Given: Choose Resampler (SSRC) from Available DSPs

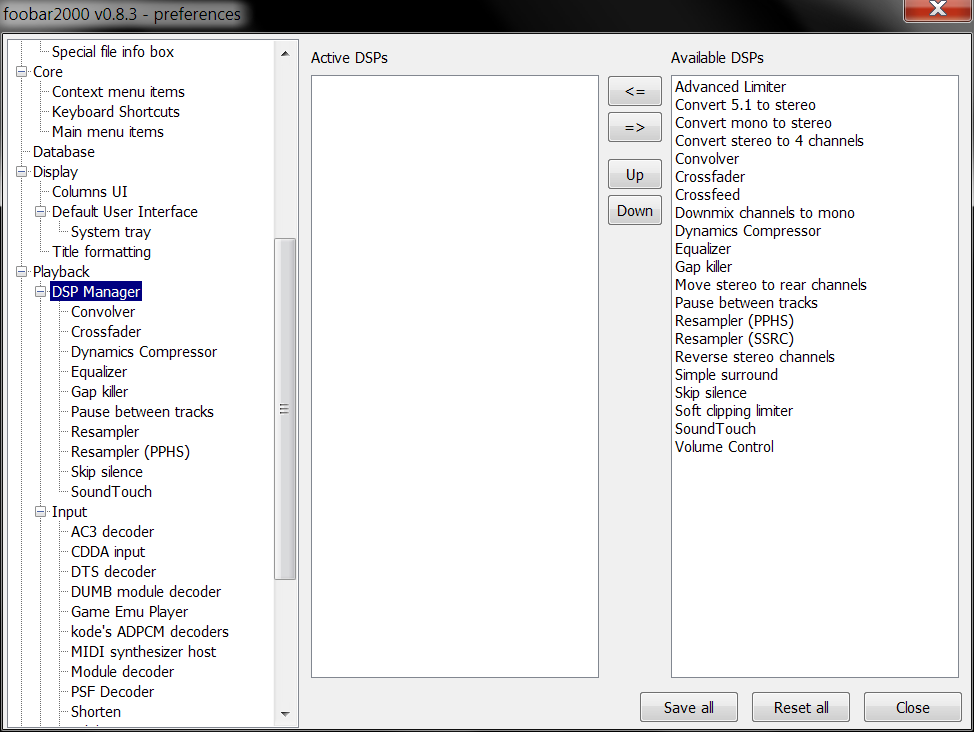Looking at the screenshot, I should [734, 339].
